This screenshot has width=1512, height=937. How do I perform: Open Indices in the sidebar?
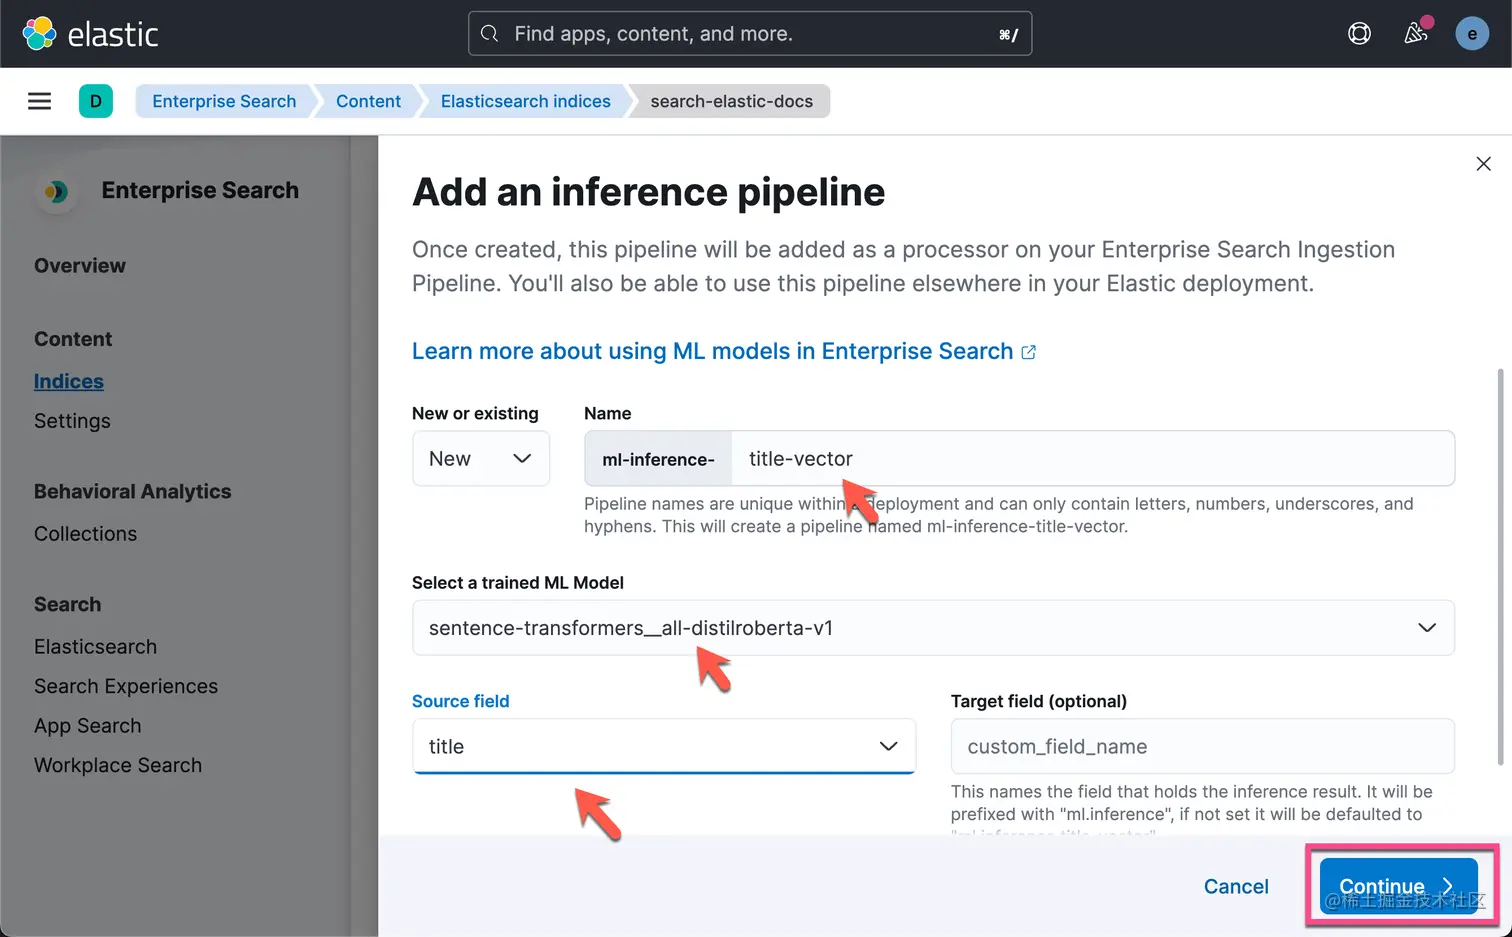click(69, 382)
